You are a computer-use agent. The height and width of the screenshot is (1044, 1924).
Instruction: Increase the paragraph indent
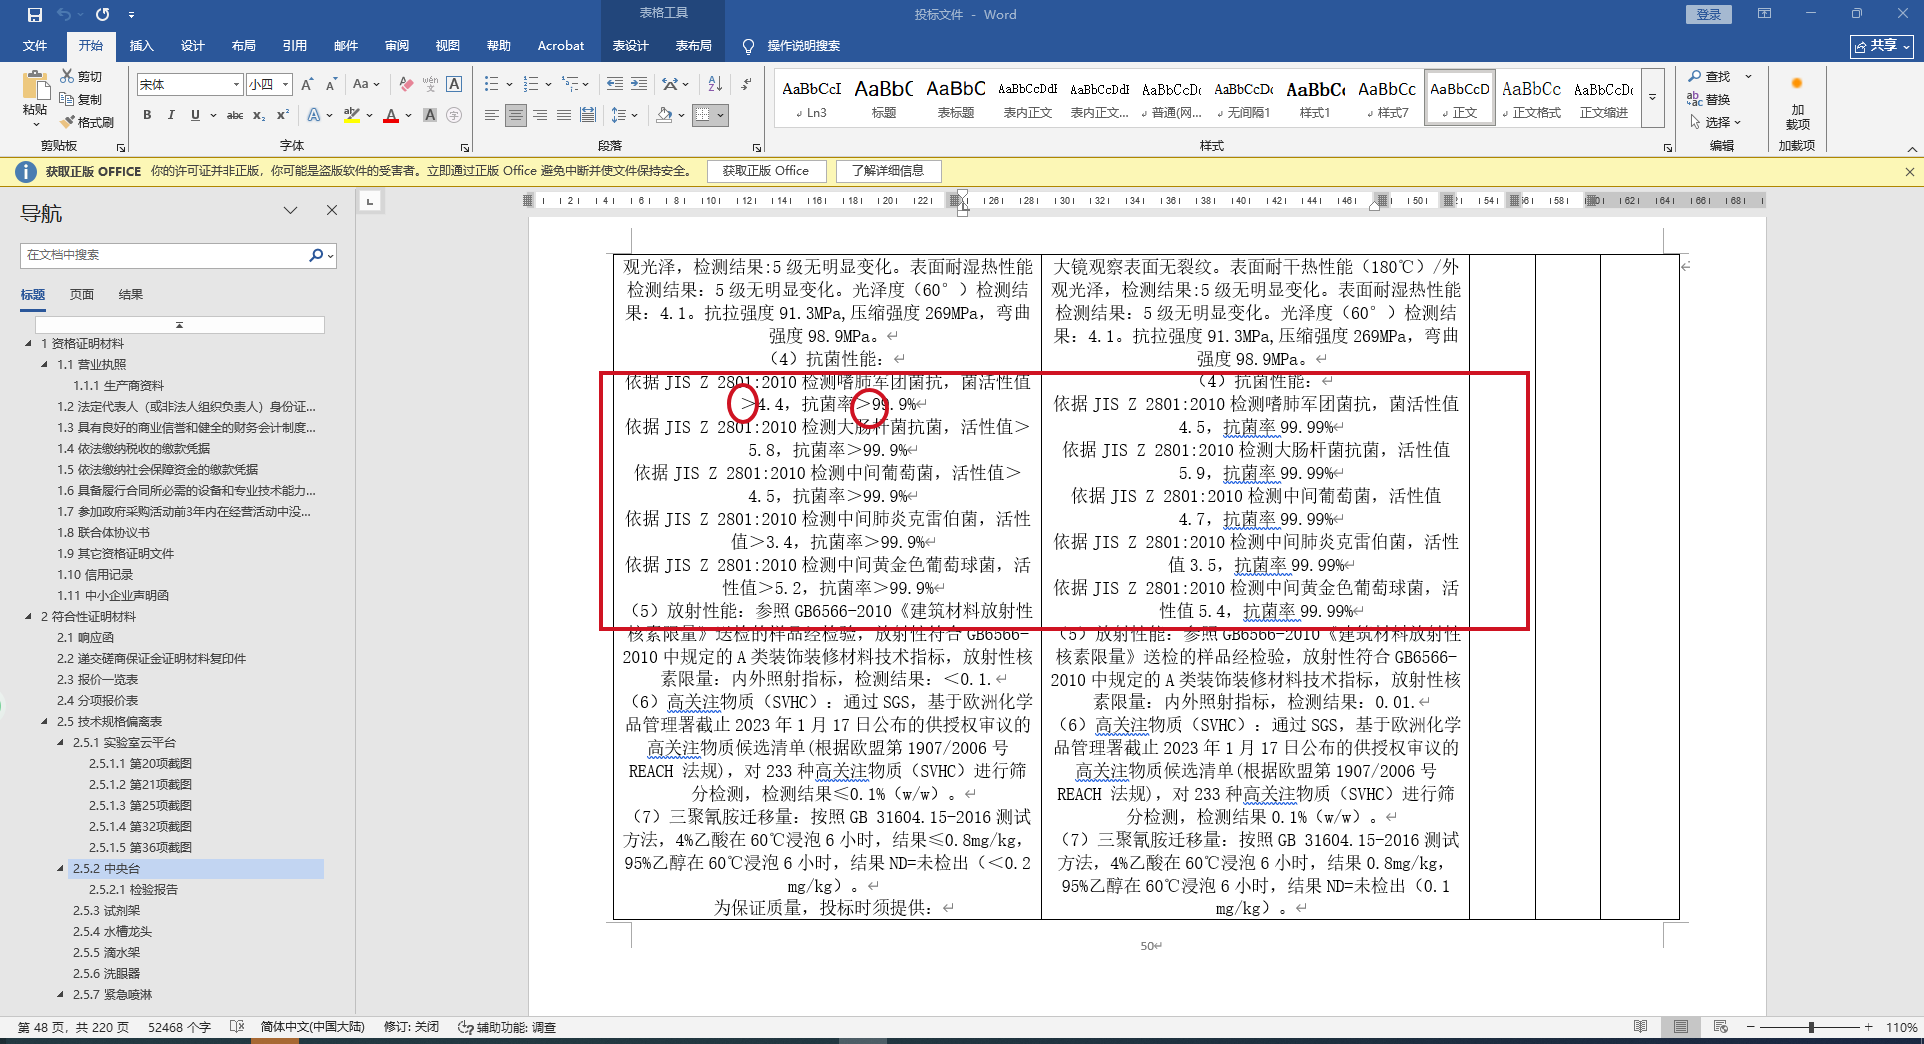tap(638, 85)
